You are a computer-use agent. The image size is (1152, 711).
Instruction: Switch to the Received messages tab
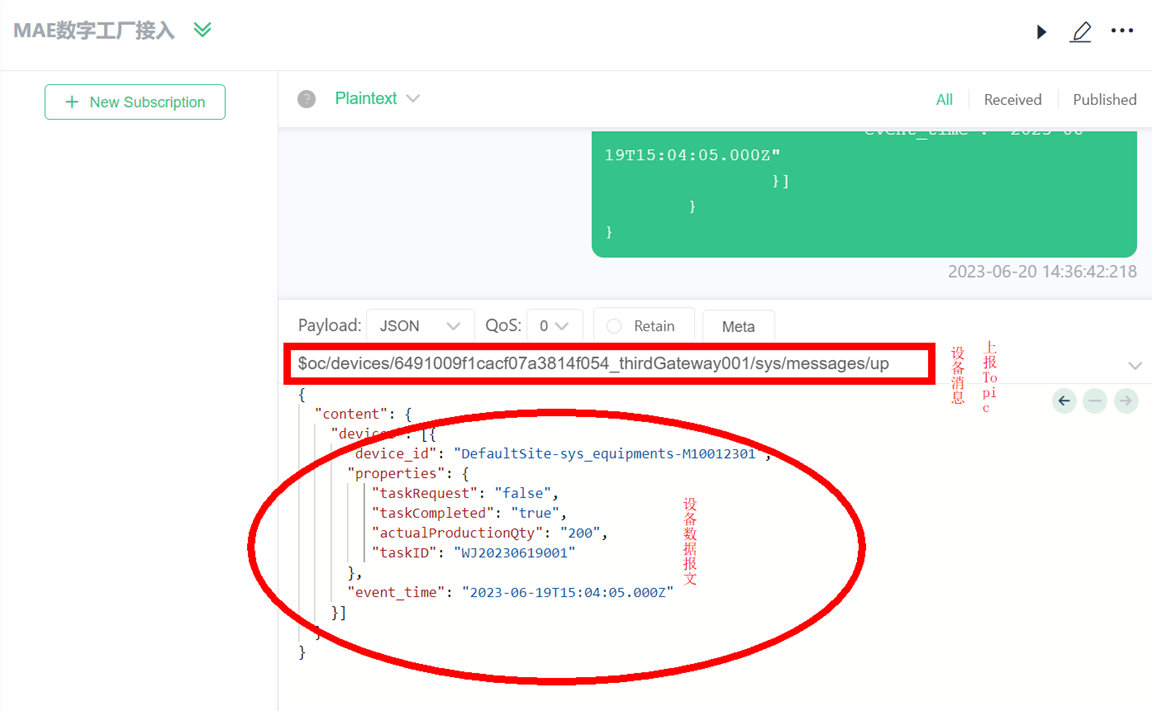[1012, 100]
